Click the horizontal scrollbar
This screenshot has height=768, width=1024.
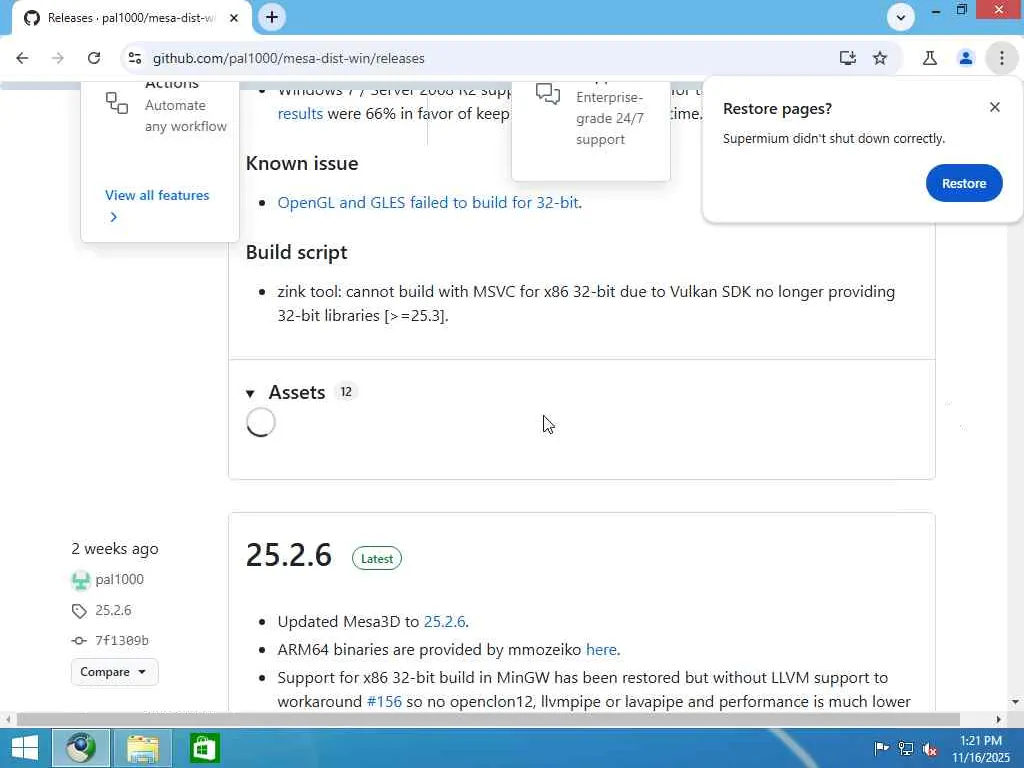click(x=488, y=719)
